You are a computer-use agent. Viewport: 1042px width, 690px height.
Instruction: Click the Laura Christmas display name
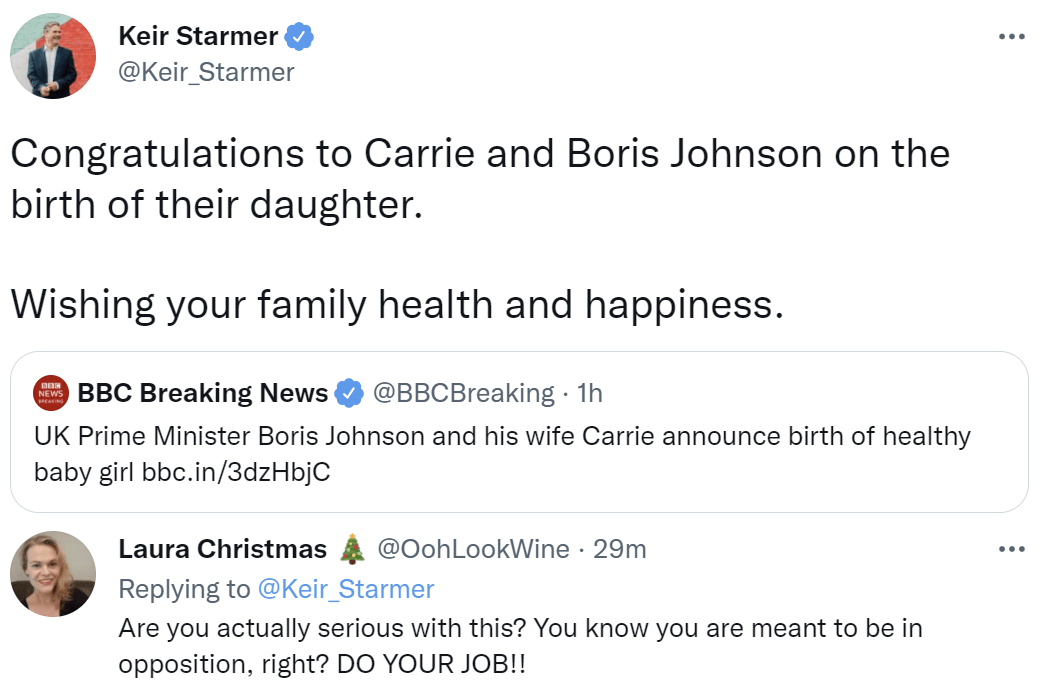[222, 549]
